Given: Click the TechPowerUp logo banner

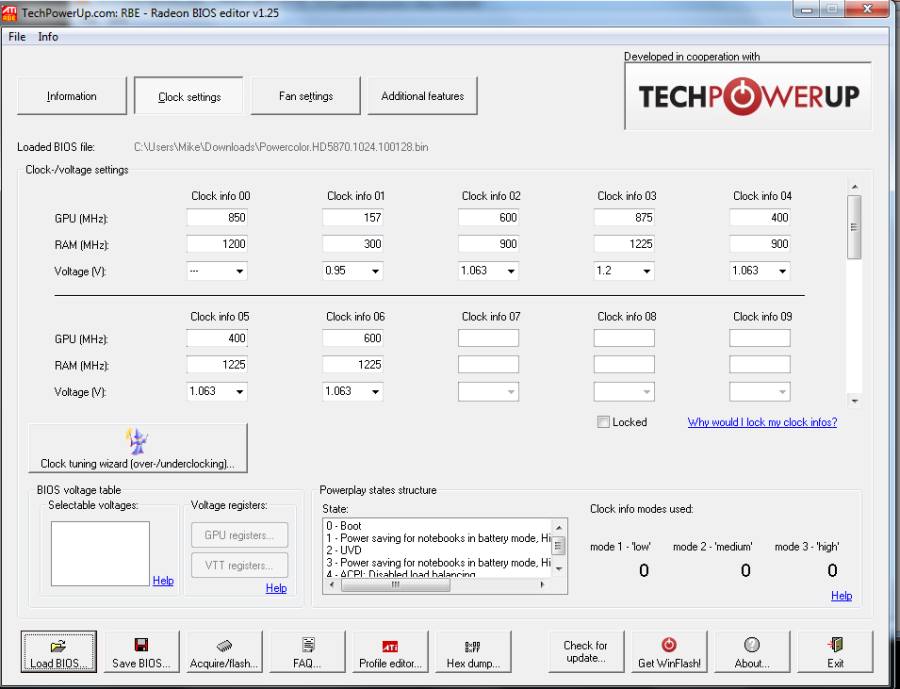Looking at the screenshot, I should click(x=748, y=96).
